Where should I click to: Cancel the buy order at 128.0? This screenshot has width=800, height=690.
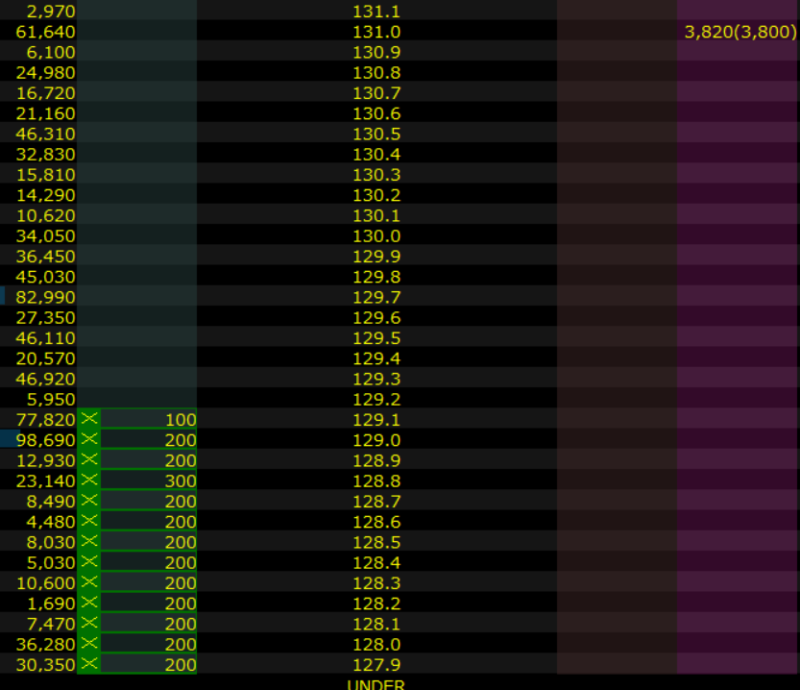tap(90, 644)
